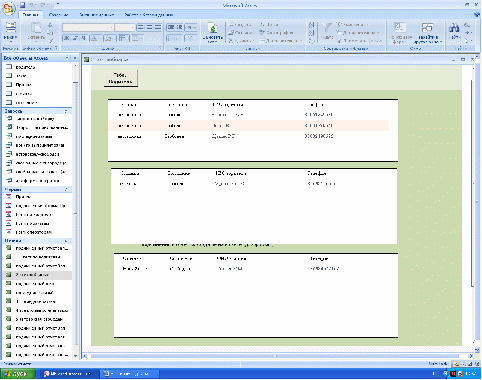Toggle Bold formatting

pos(67,38)
